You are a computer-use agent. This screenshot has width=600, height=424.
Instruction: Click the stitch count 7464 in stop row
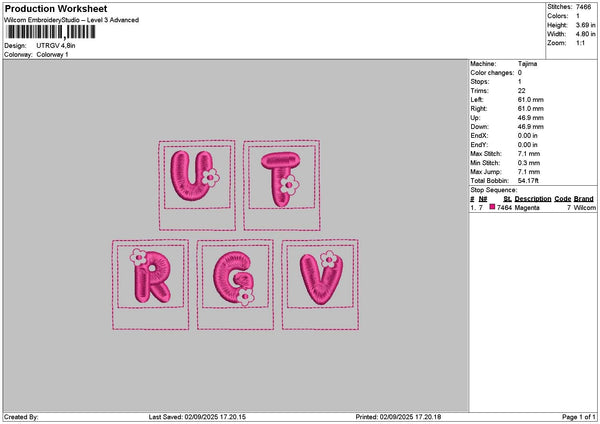coord(504,207)
